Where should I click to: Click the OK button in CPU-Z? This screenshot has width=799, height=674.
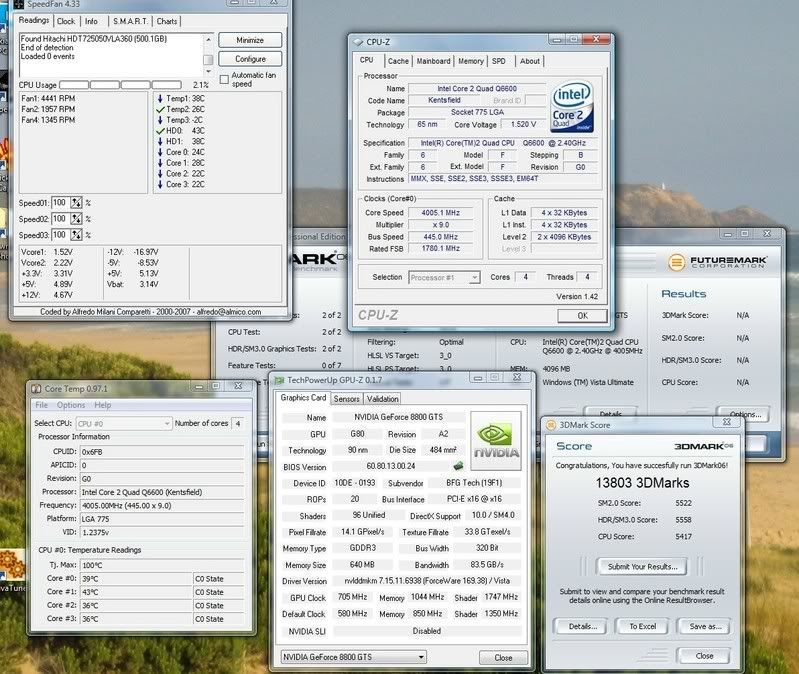coord(582,316)
